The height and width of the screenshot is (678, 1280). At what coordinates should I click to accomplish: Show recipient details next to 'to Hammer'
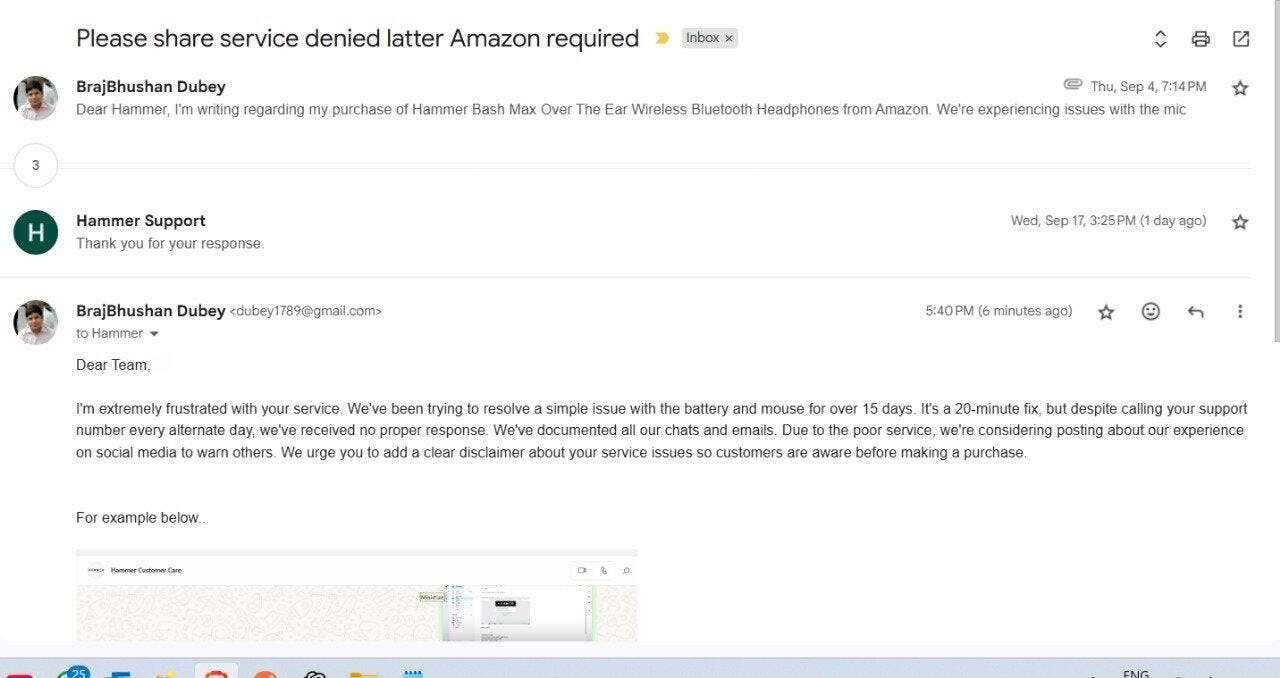[x=154, y=334]
